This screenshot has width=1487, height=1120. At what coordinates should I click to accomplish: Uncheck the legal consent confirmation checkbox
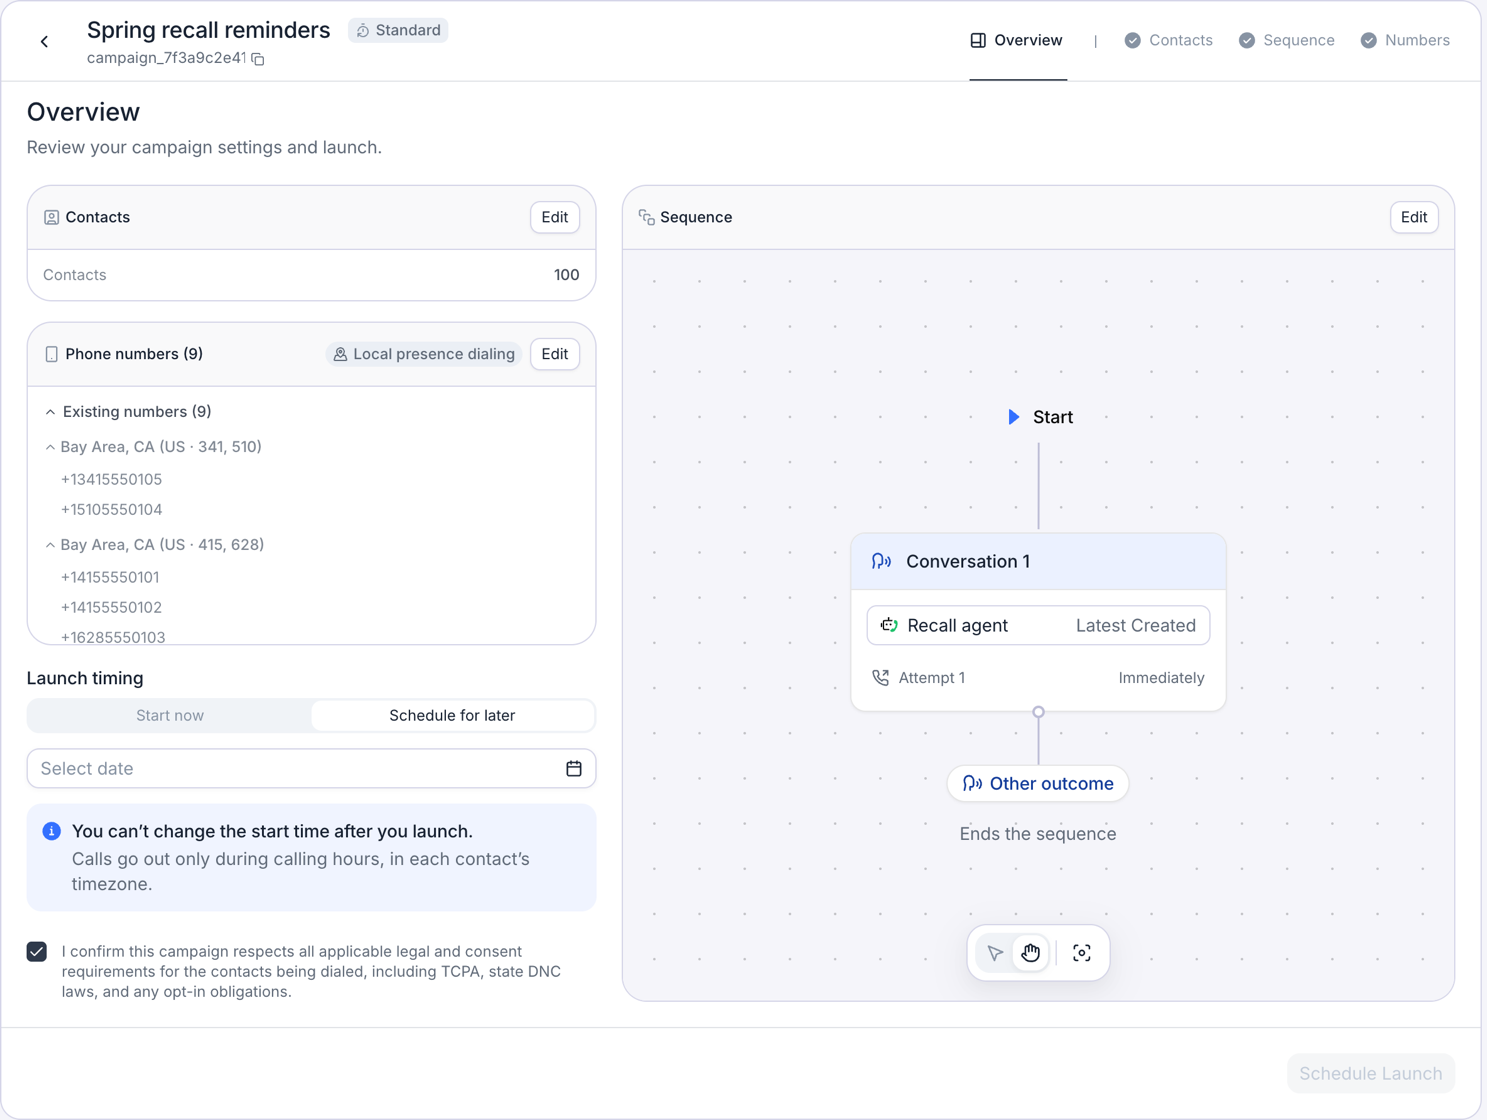(37, 951)
